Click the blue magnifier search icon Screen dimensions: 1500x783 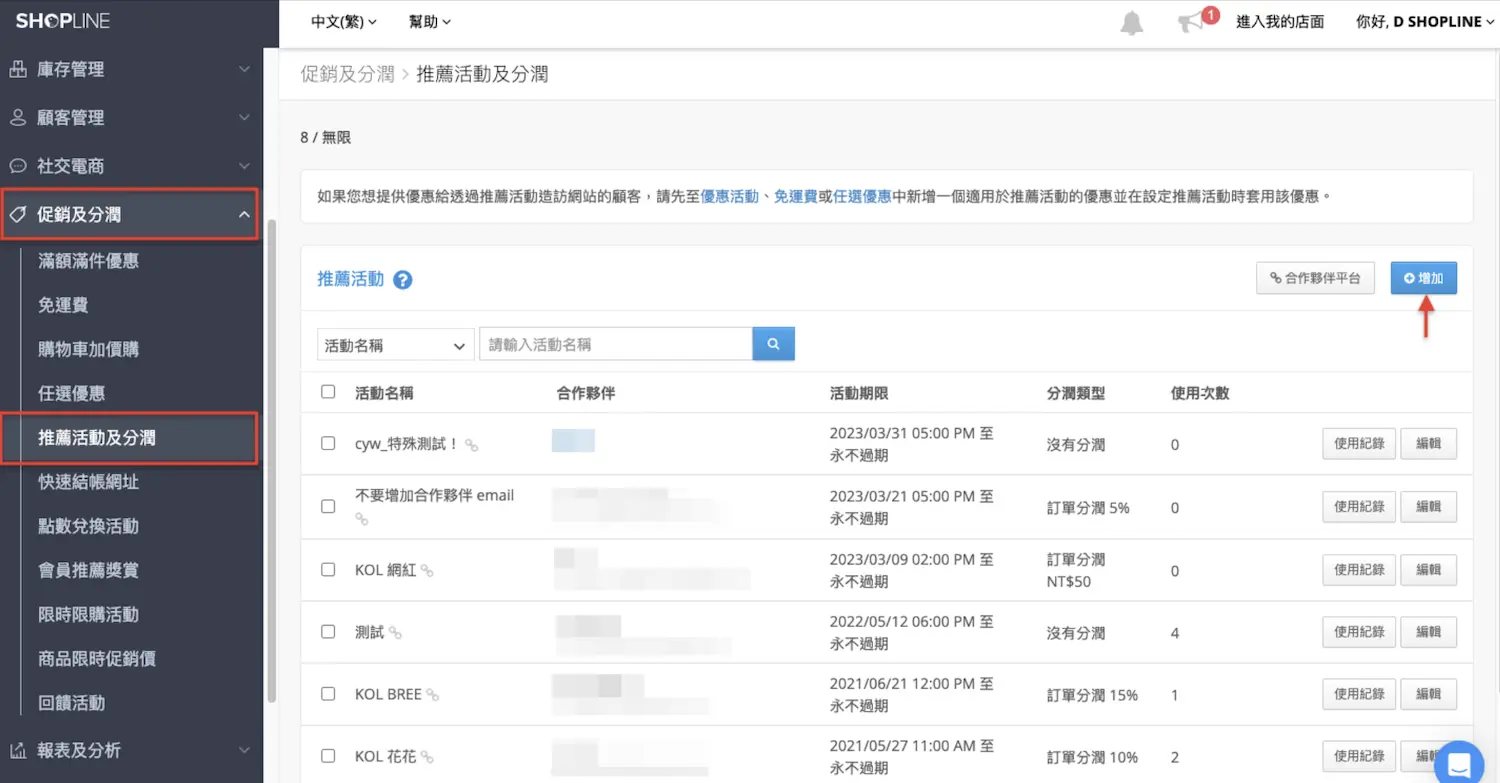click(x=772, y=343)
